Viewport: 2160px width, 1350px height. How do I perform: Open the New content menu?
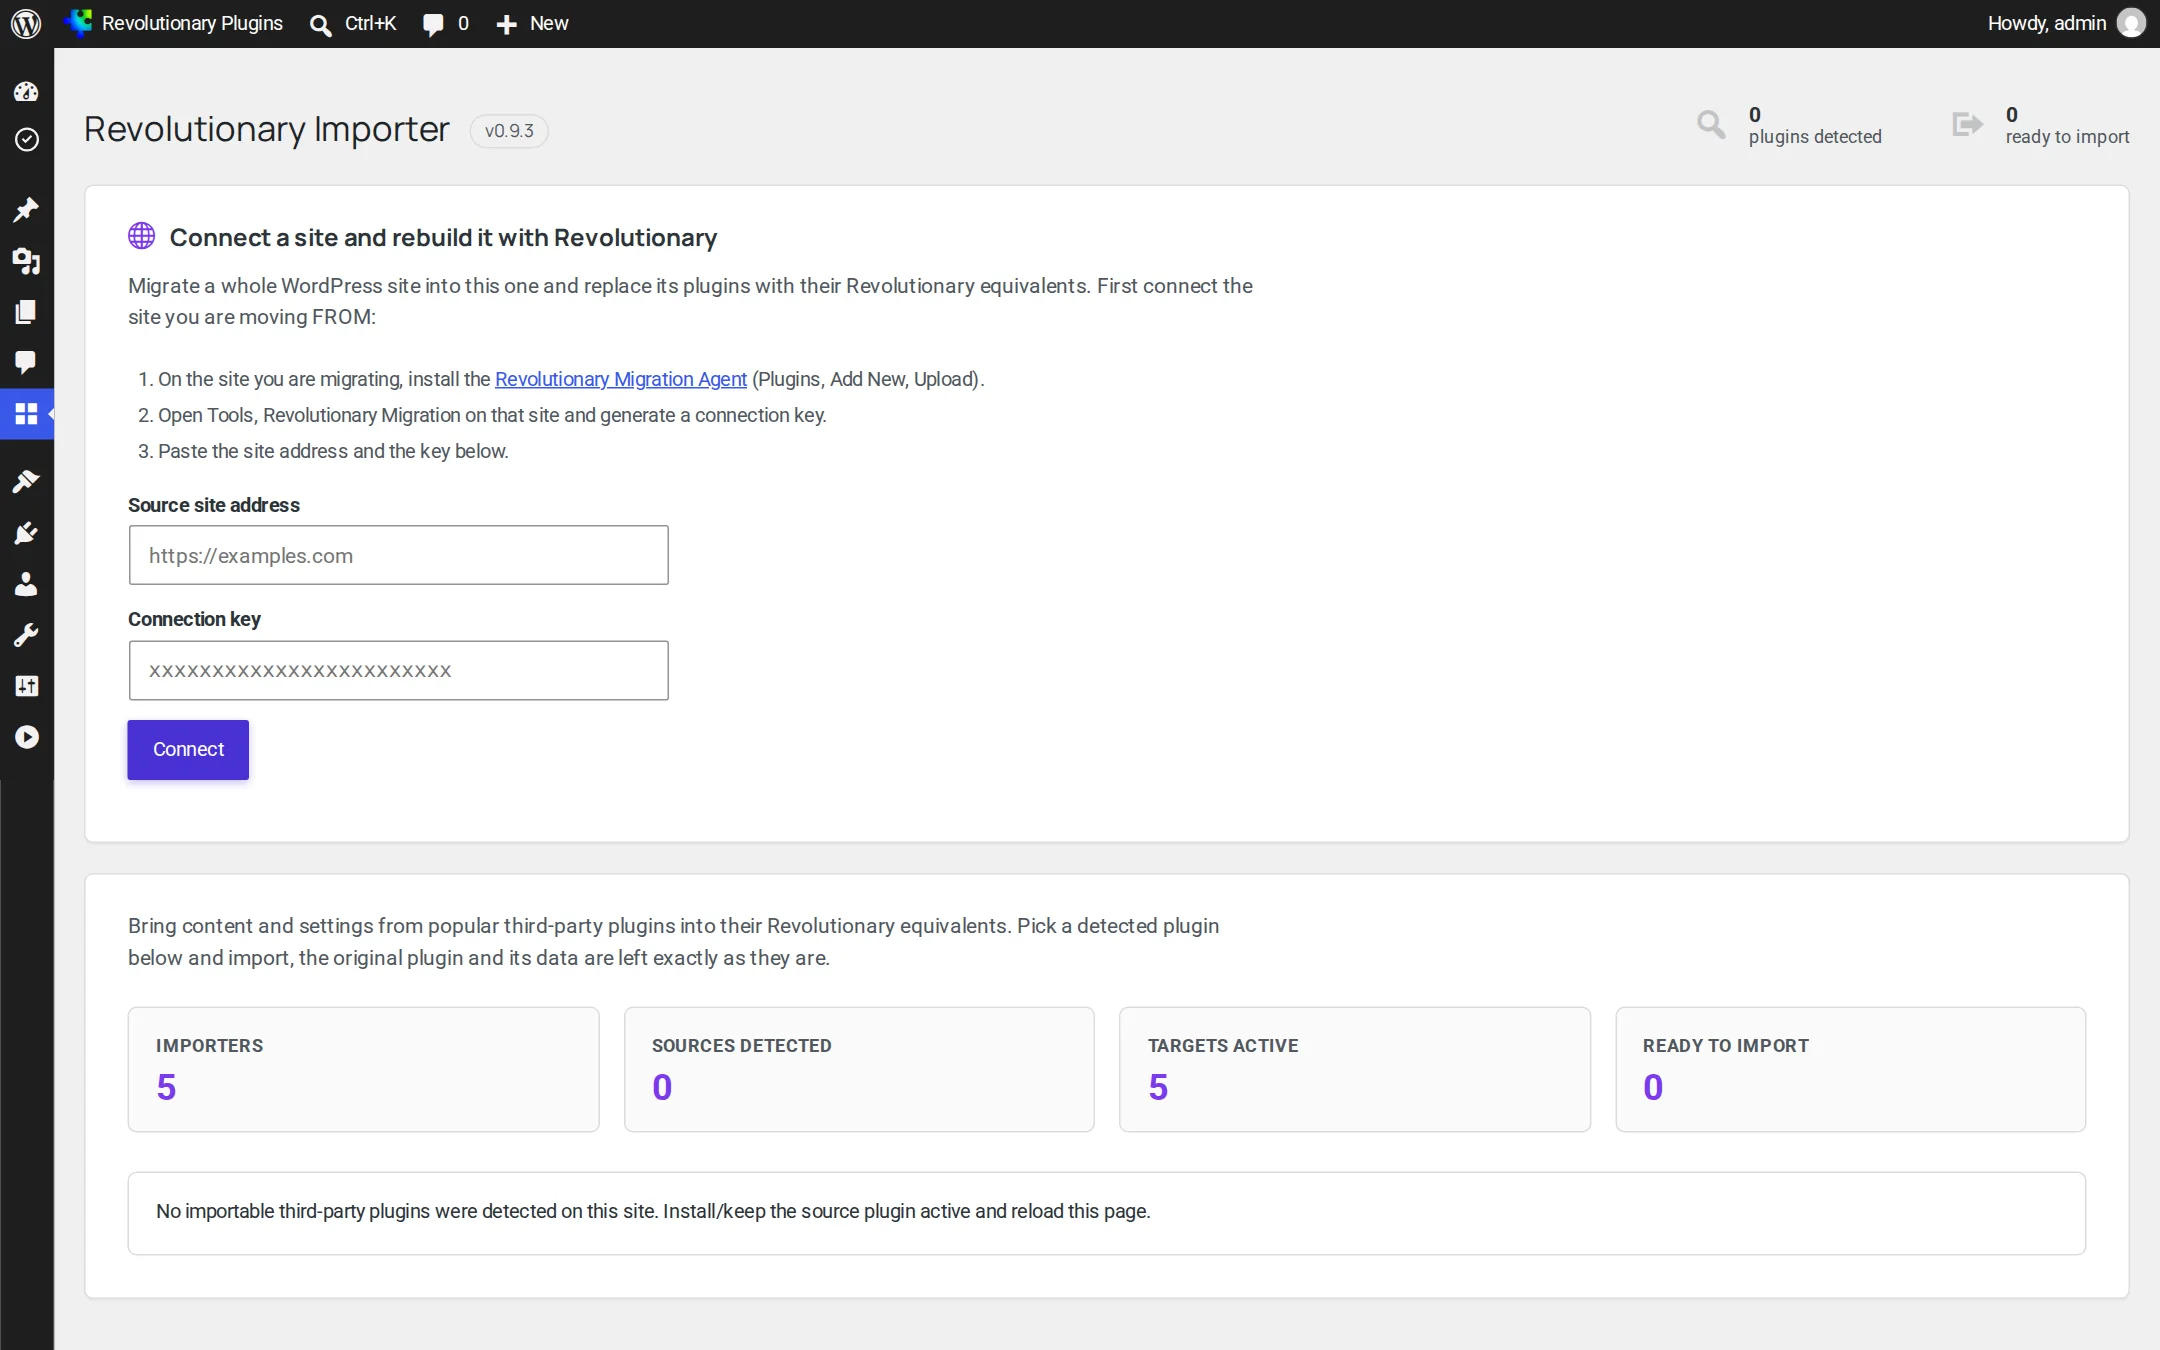click(x=532, y=23)
